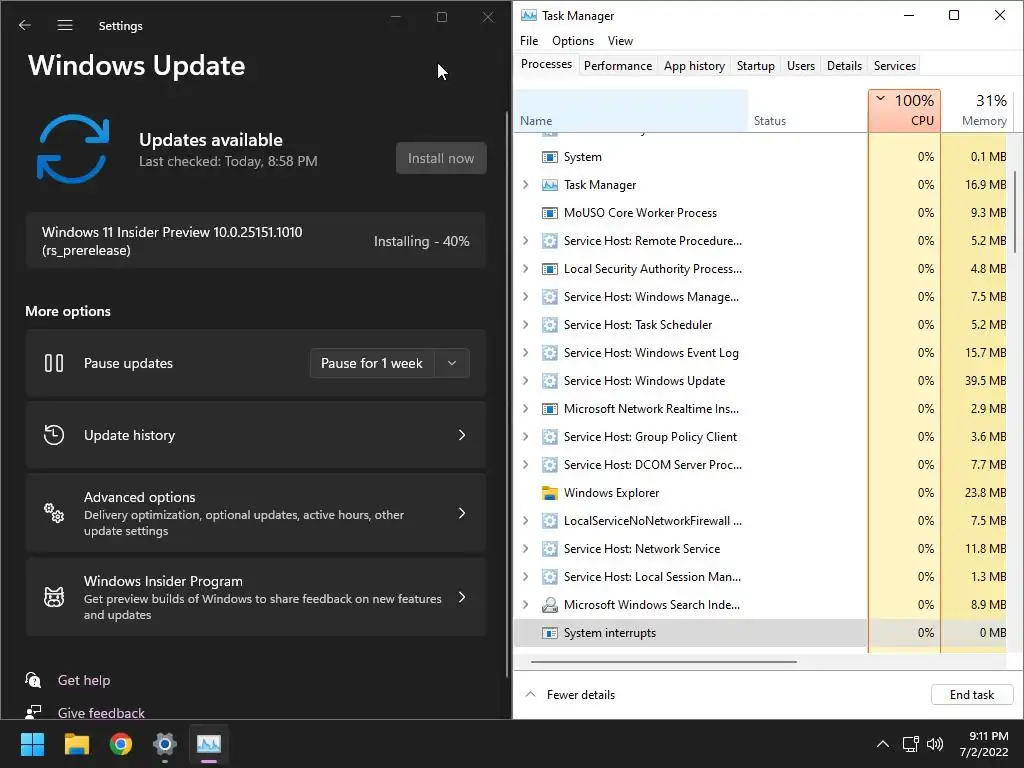1024x768 pixels.
Task: Click the Pause updates pause icon
Action: click(54, 363)
